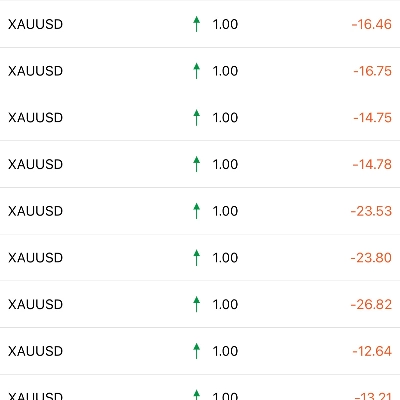
Task: Click the green arrow in the -26.82 row
Action: (197, 304)
